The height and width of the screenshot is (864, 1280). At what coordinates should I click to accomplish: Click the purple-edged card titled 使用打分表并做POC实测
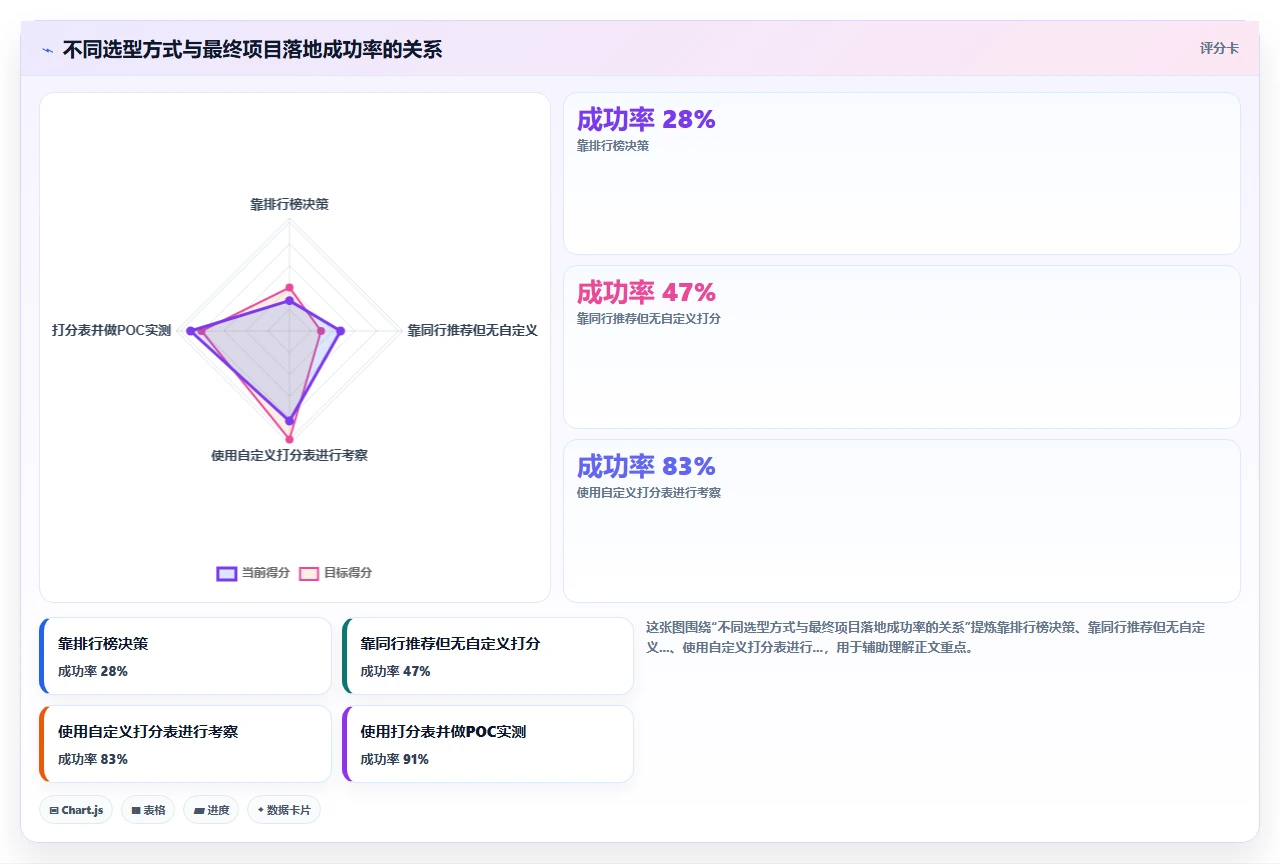(x=488, y=744)
